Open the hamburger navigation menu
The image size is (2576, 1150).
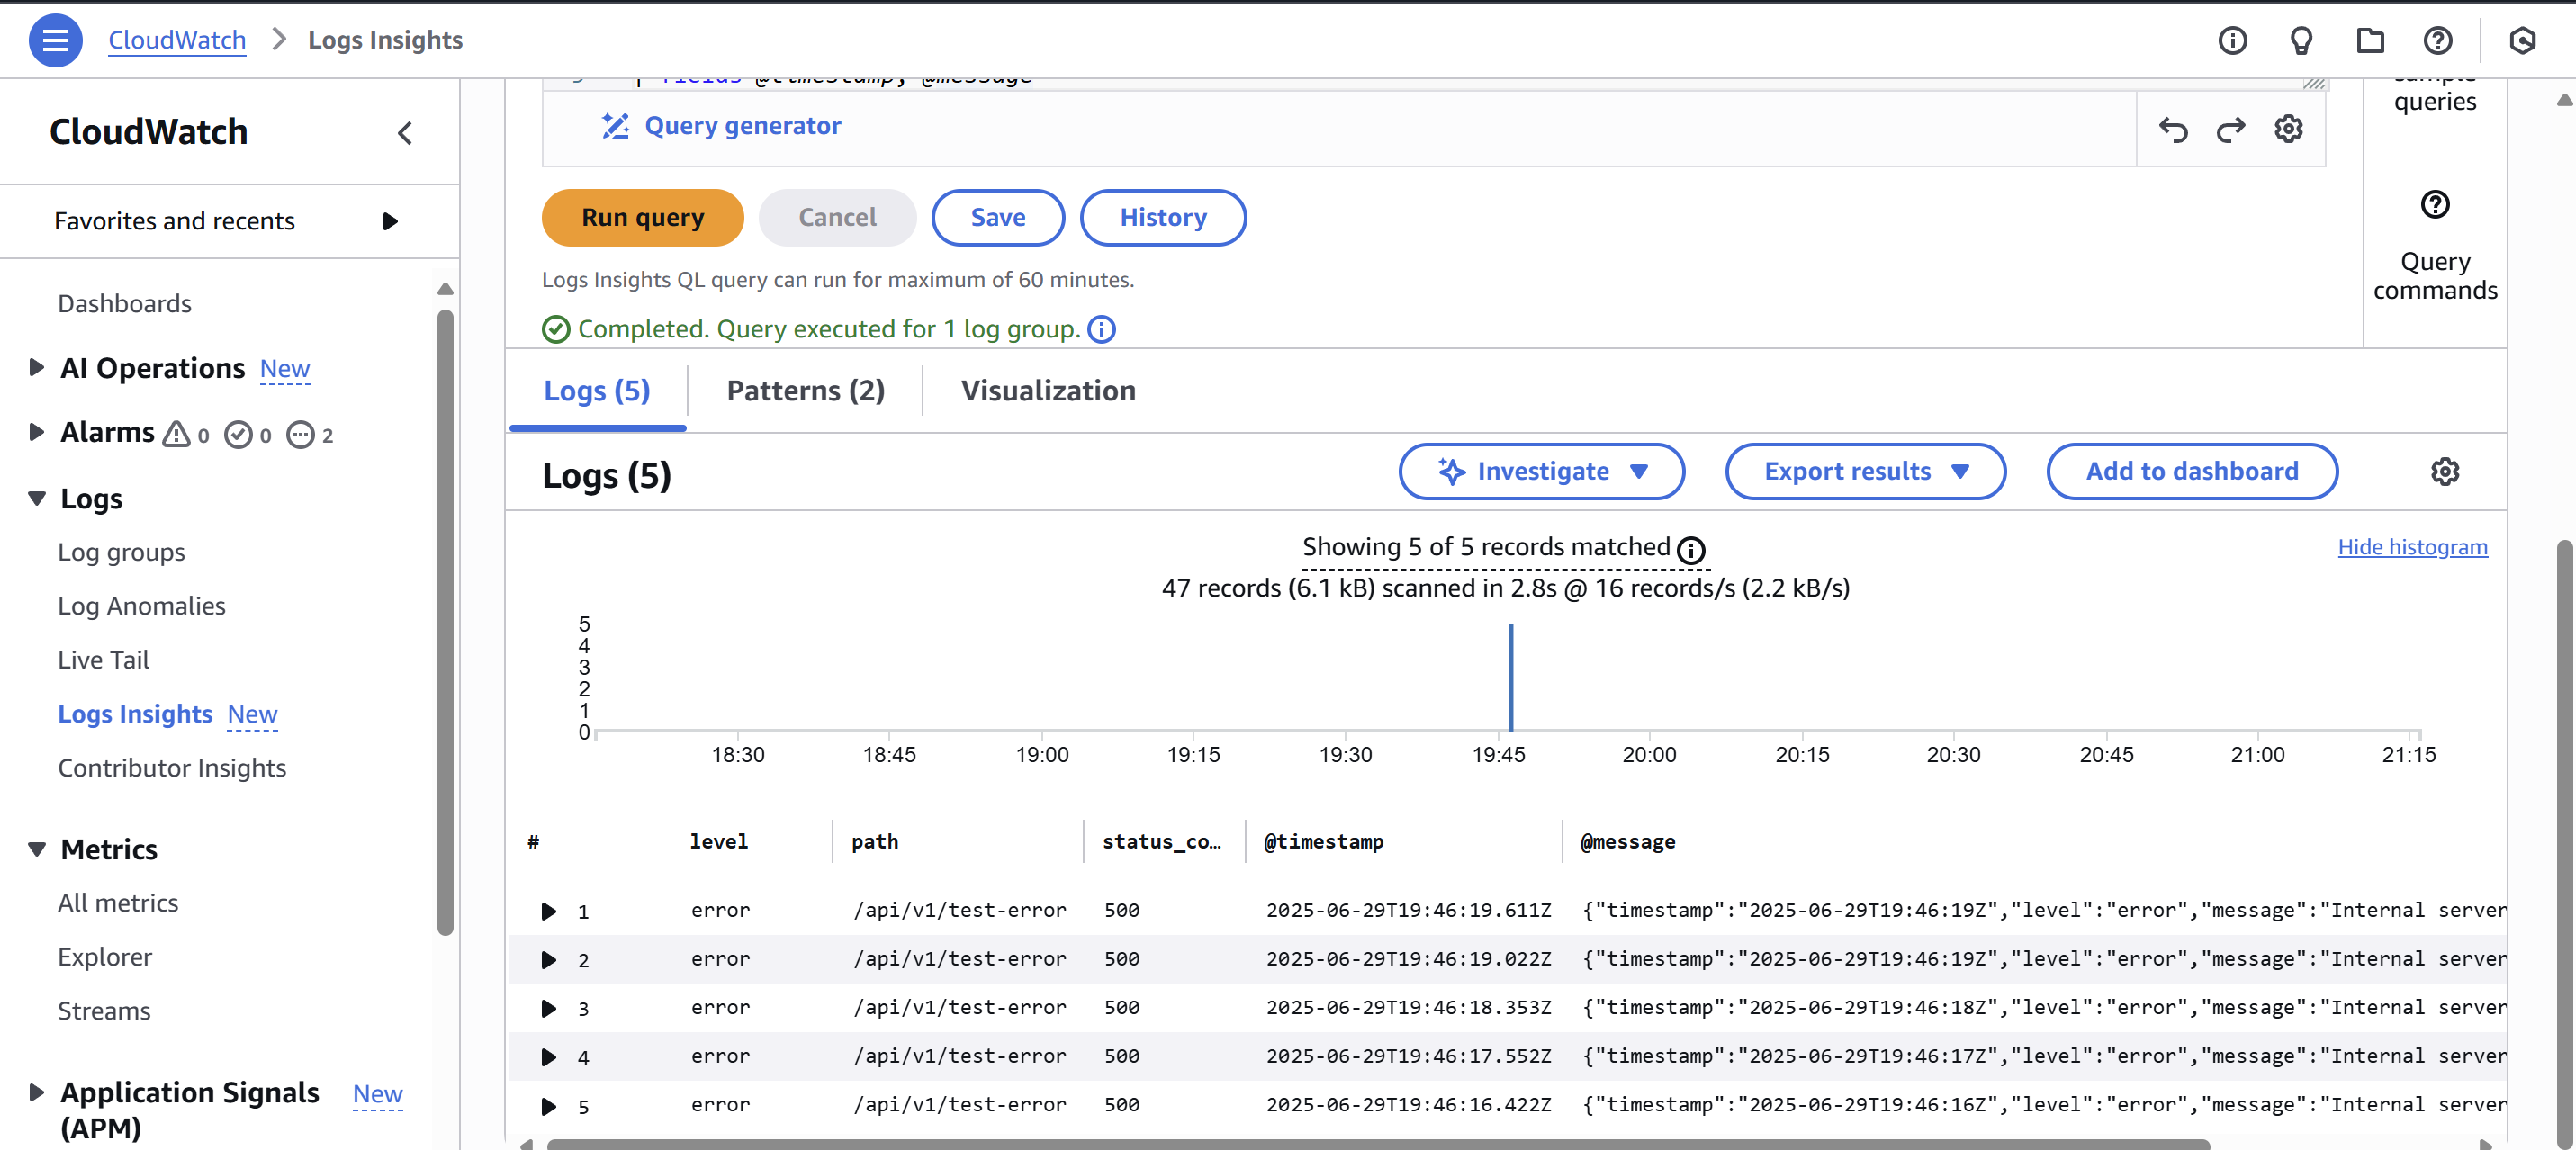pos(55,40)
